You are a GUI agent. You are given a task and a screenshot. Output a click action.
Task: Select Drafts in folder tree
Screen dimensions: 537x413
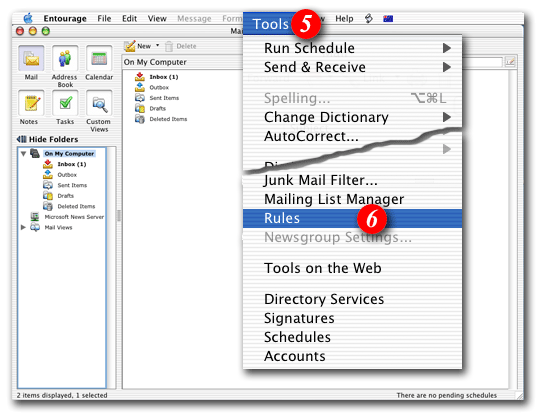[66, 196]
